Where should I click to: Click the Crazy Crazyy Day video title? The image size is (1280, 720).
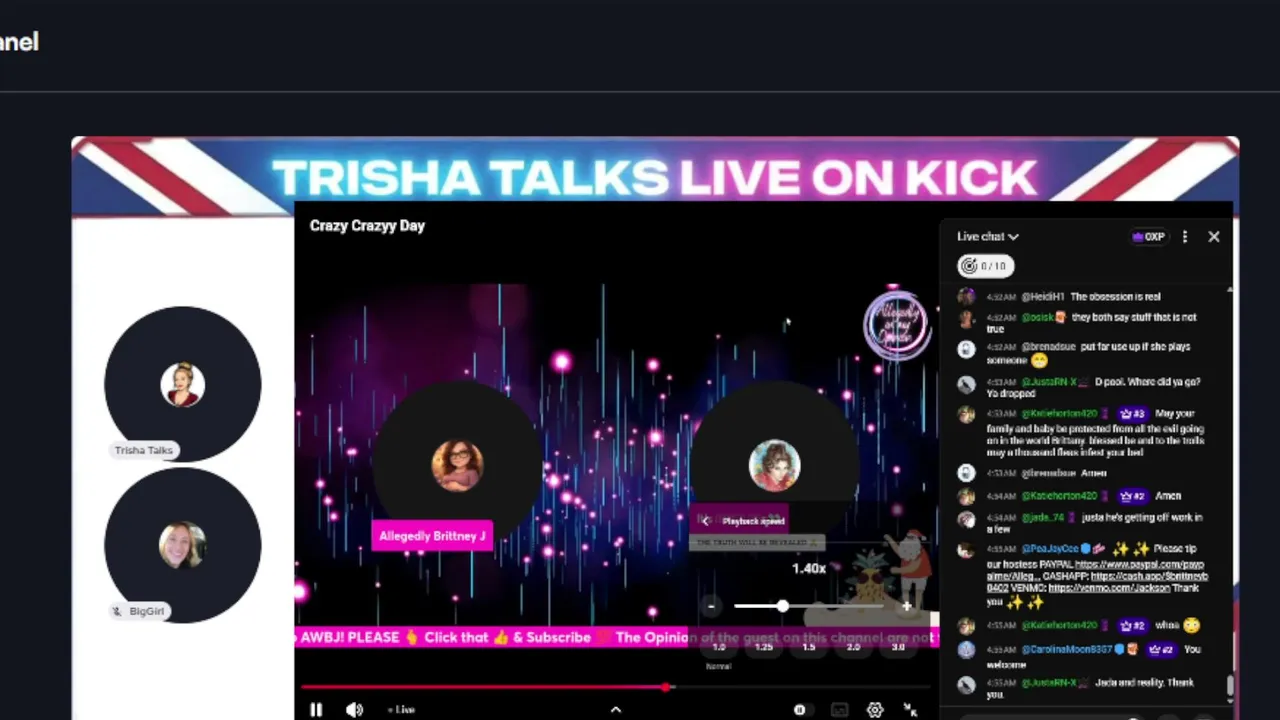point(367,226)
